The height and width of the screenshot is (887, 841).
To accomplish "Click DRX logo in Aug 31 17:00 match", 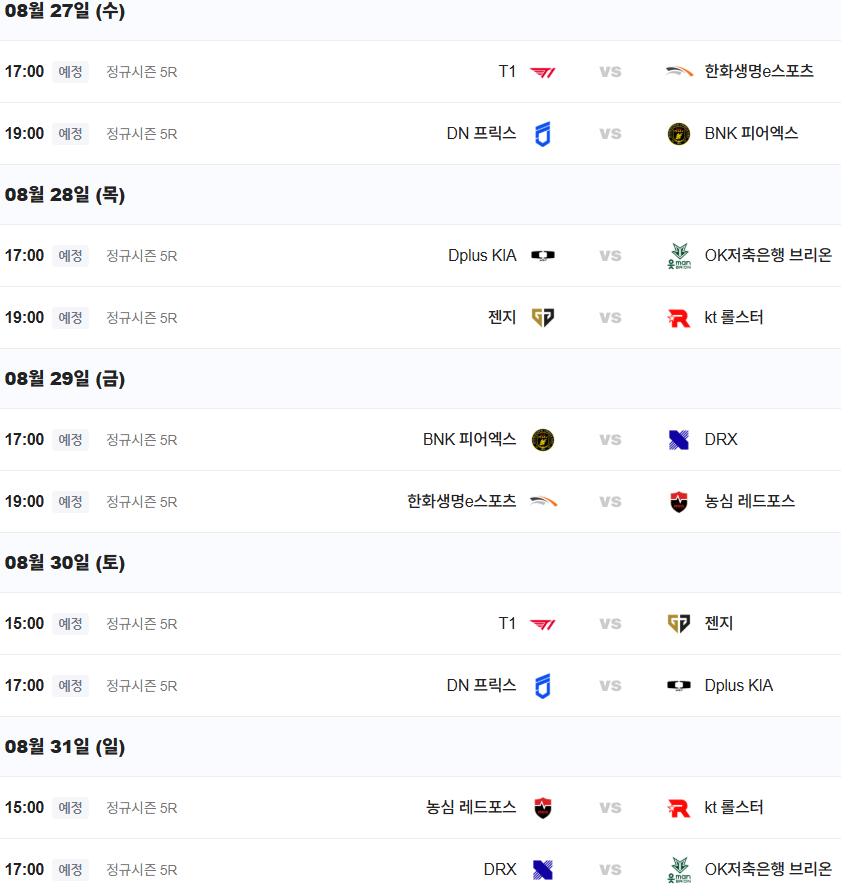I will 542,870.
